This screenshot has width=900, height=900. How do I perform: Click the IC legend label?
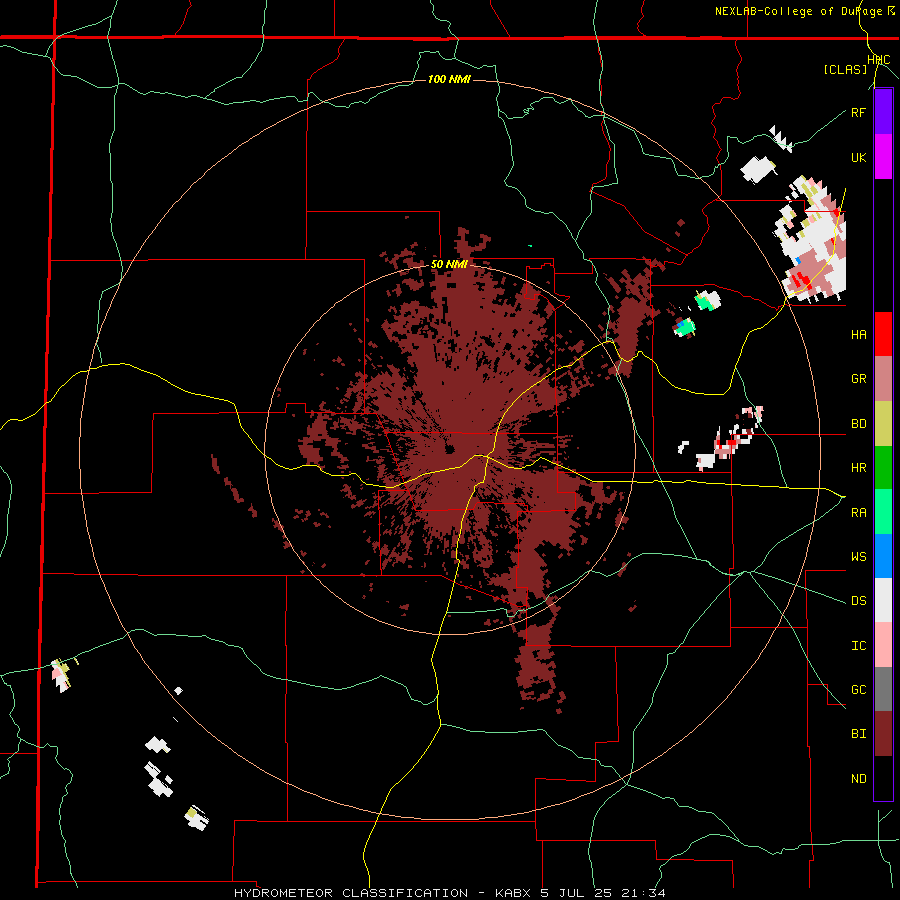(x=858, y=646)
